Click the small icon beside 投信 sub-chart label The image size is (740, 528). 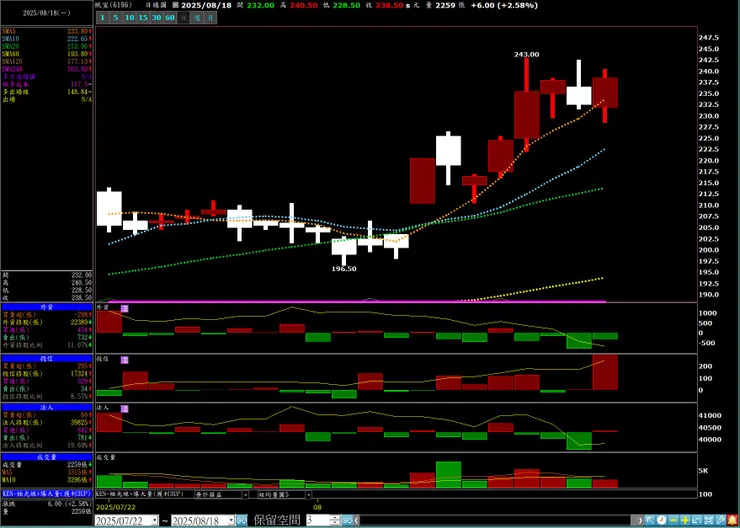coord(125,360)
